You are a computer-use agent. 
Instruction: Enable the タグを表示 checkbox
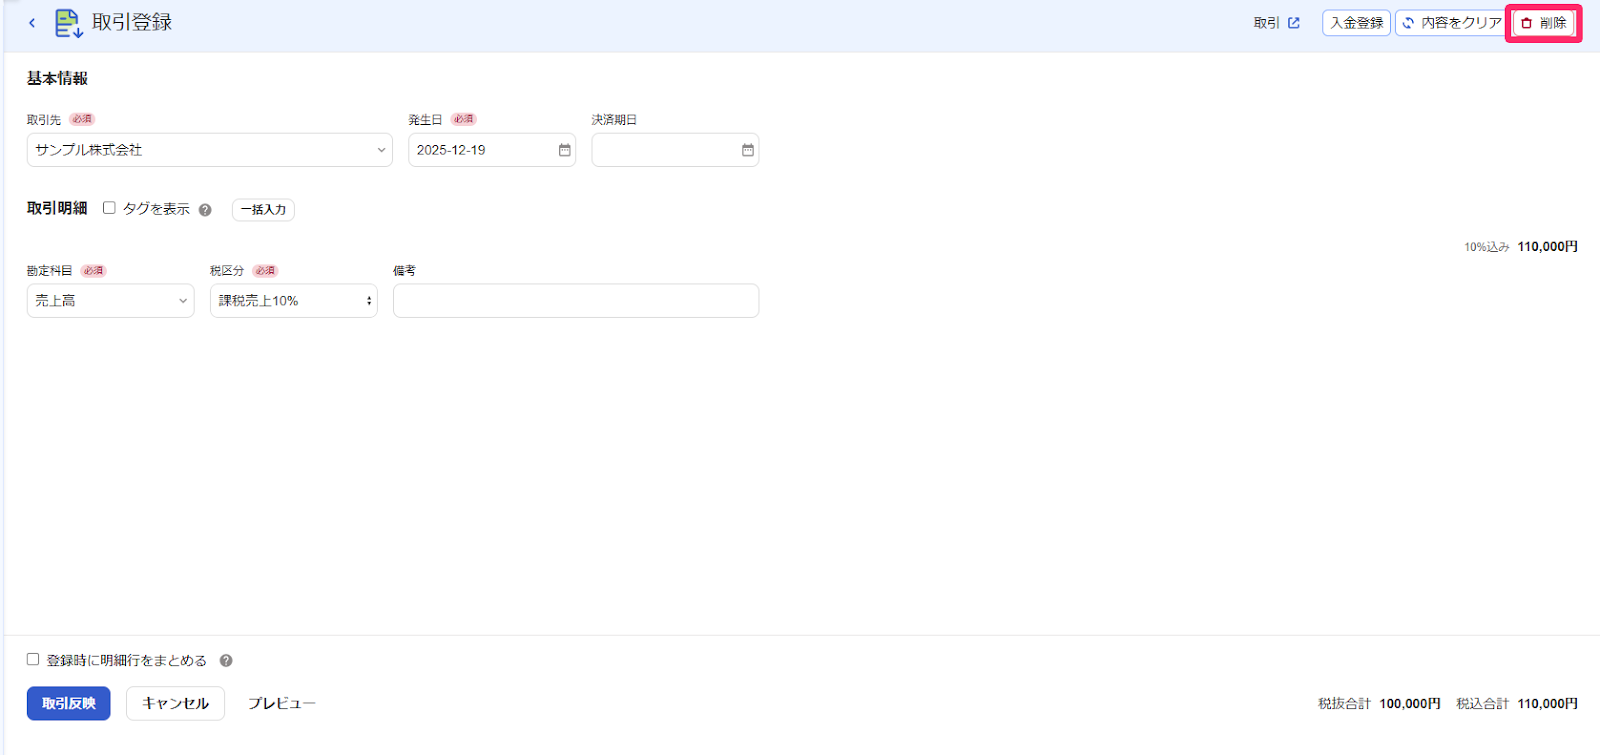coord(109,208)
